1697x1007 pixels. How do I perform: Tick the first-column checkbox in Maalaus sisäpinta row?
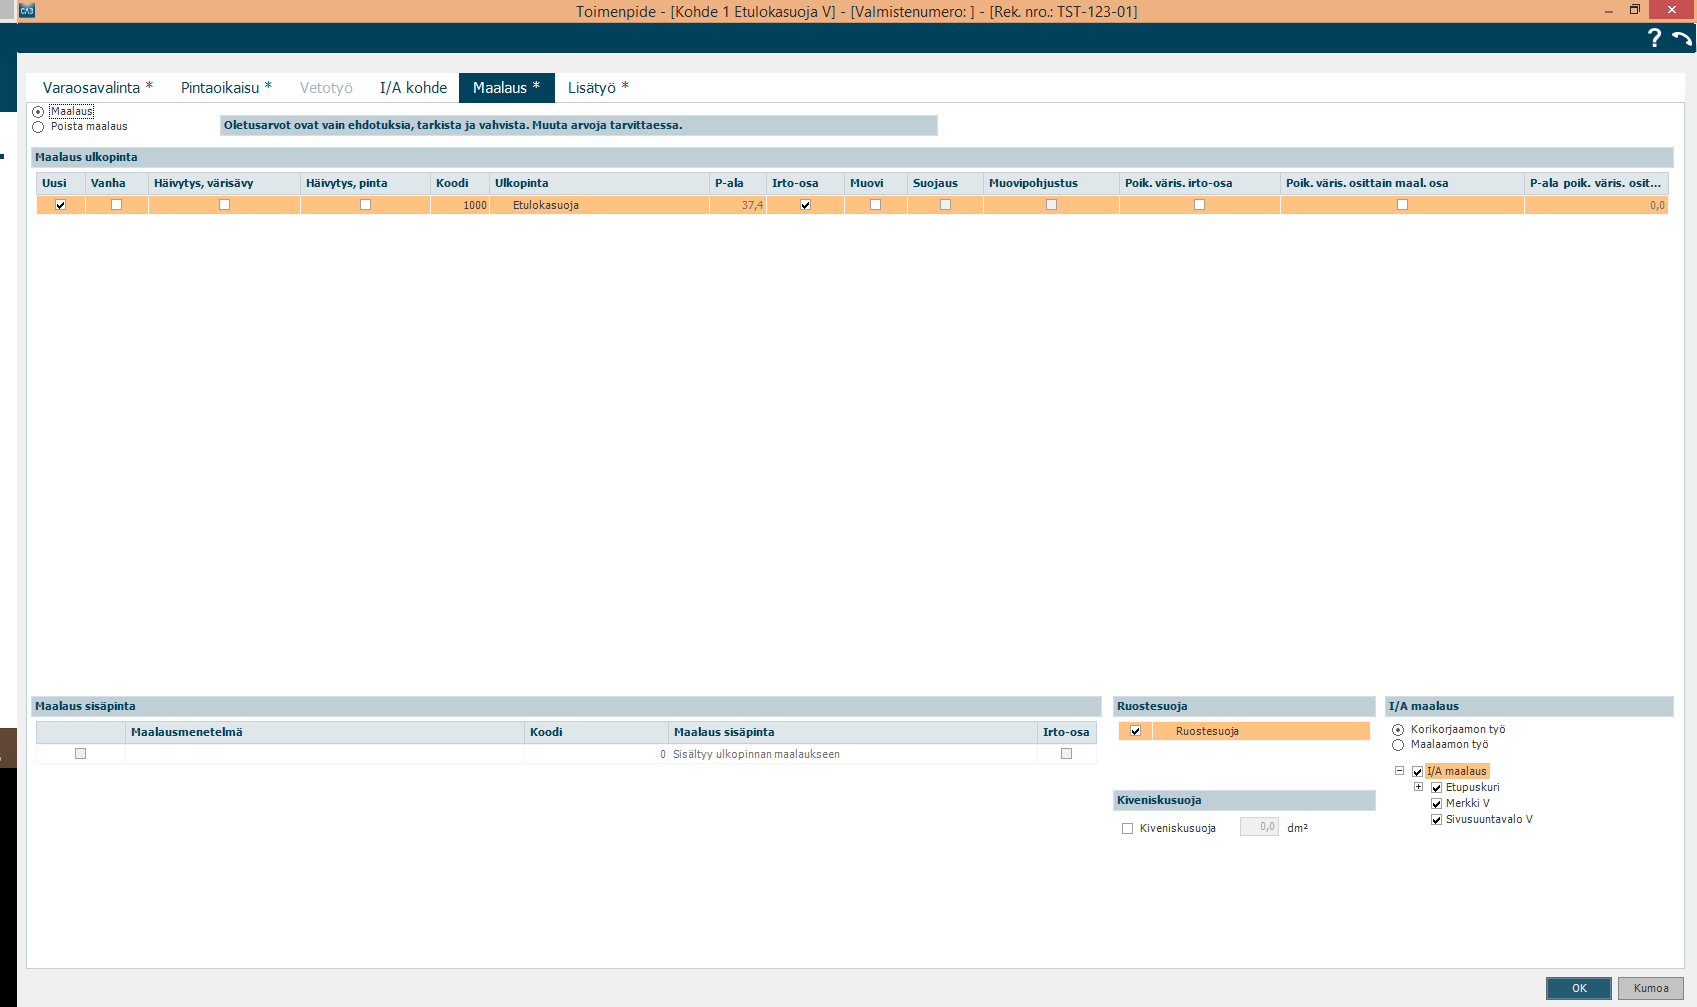(80, 754)
